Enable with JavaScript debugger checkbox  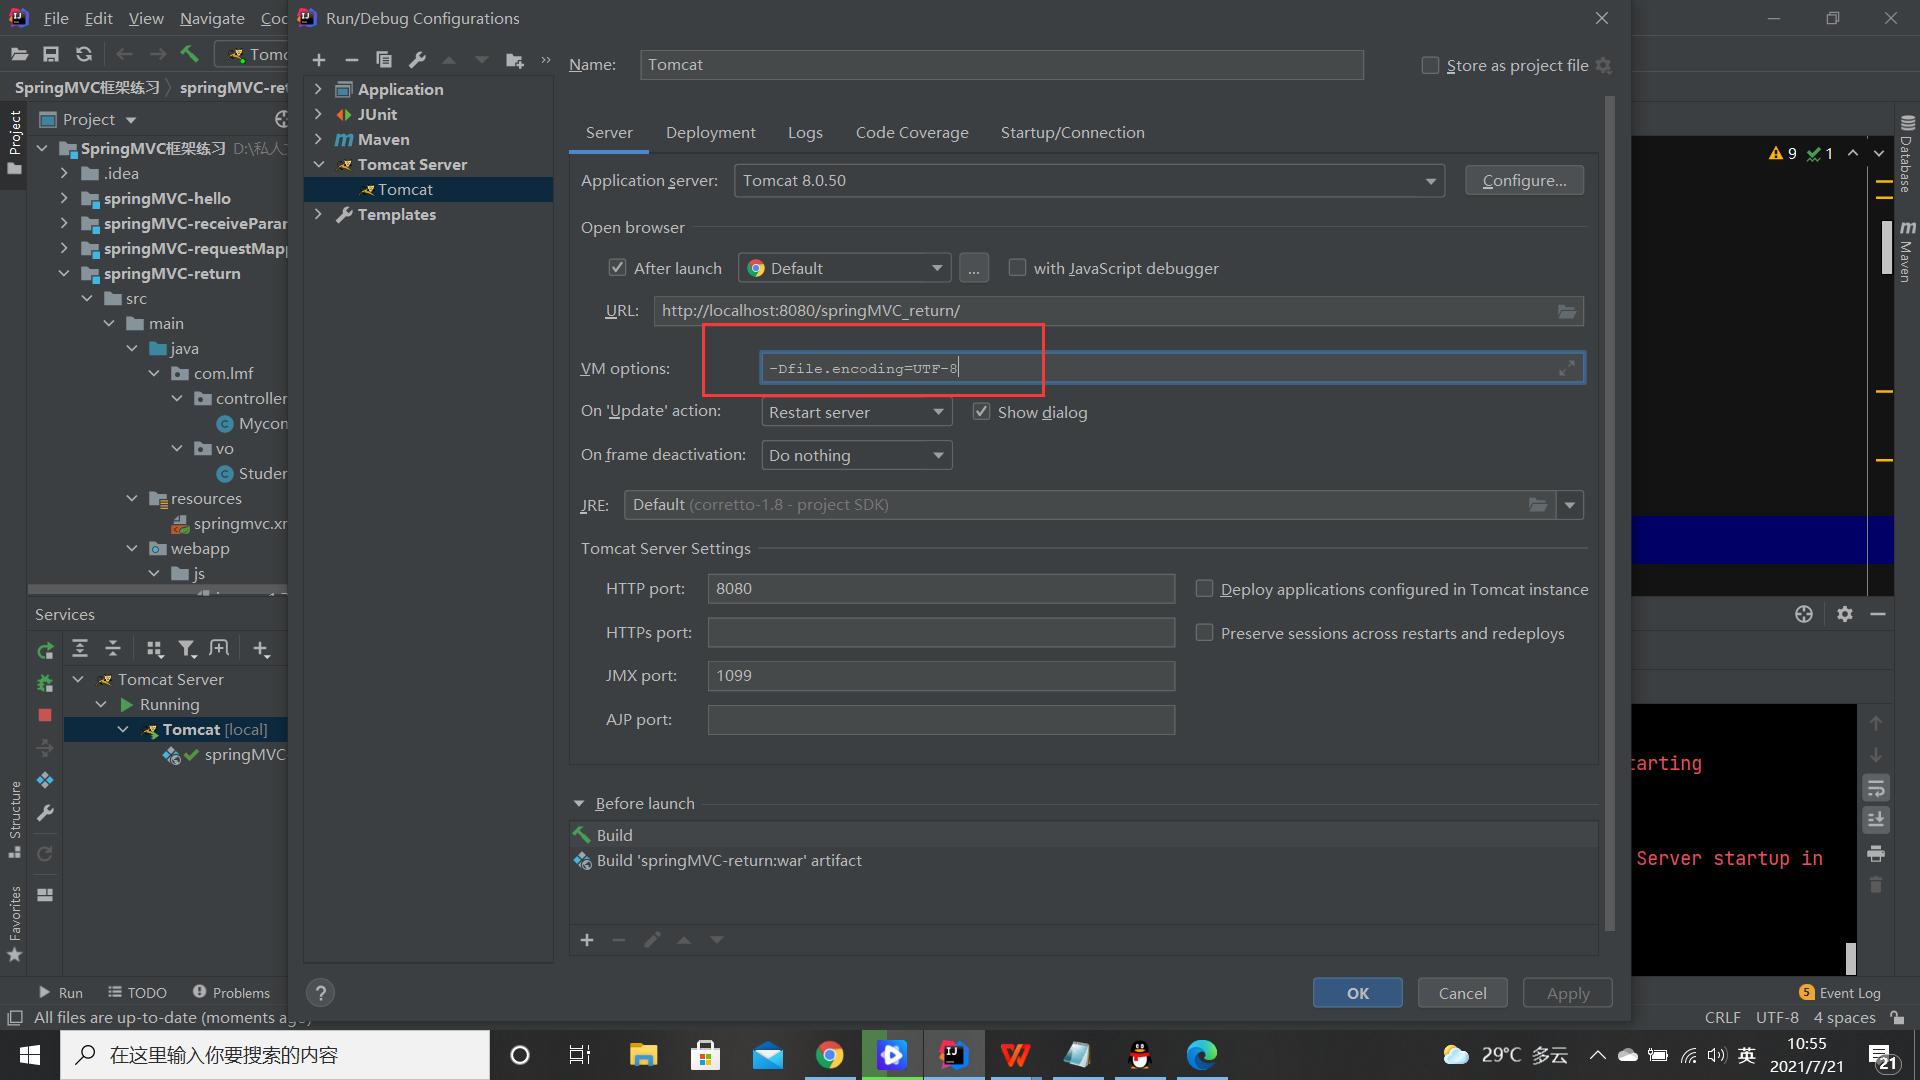[1014, 268]
